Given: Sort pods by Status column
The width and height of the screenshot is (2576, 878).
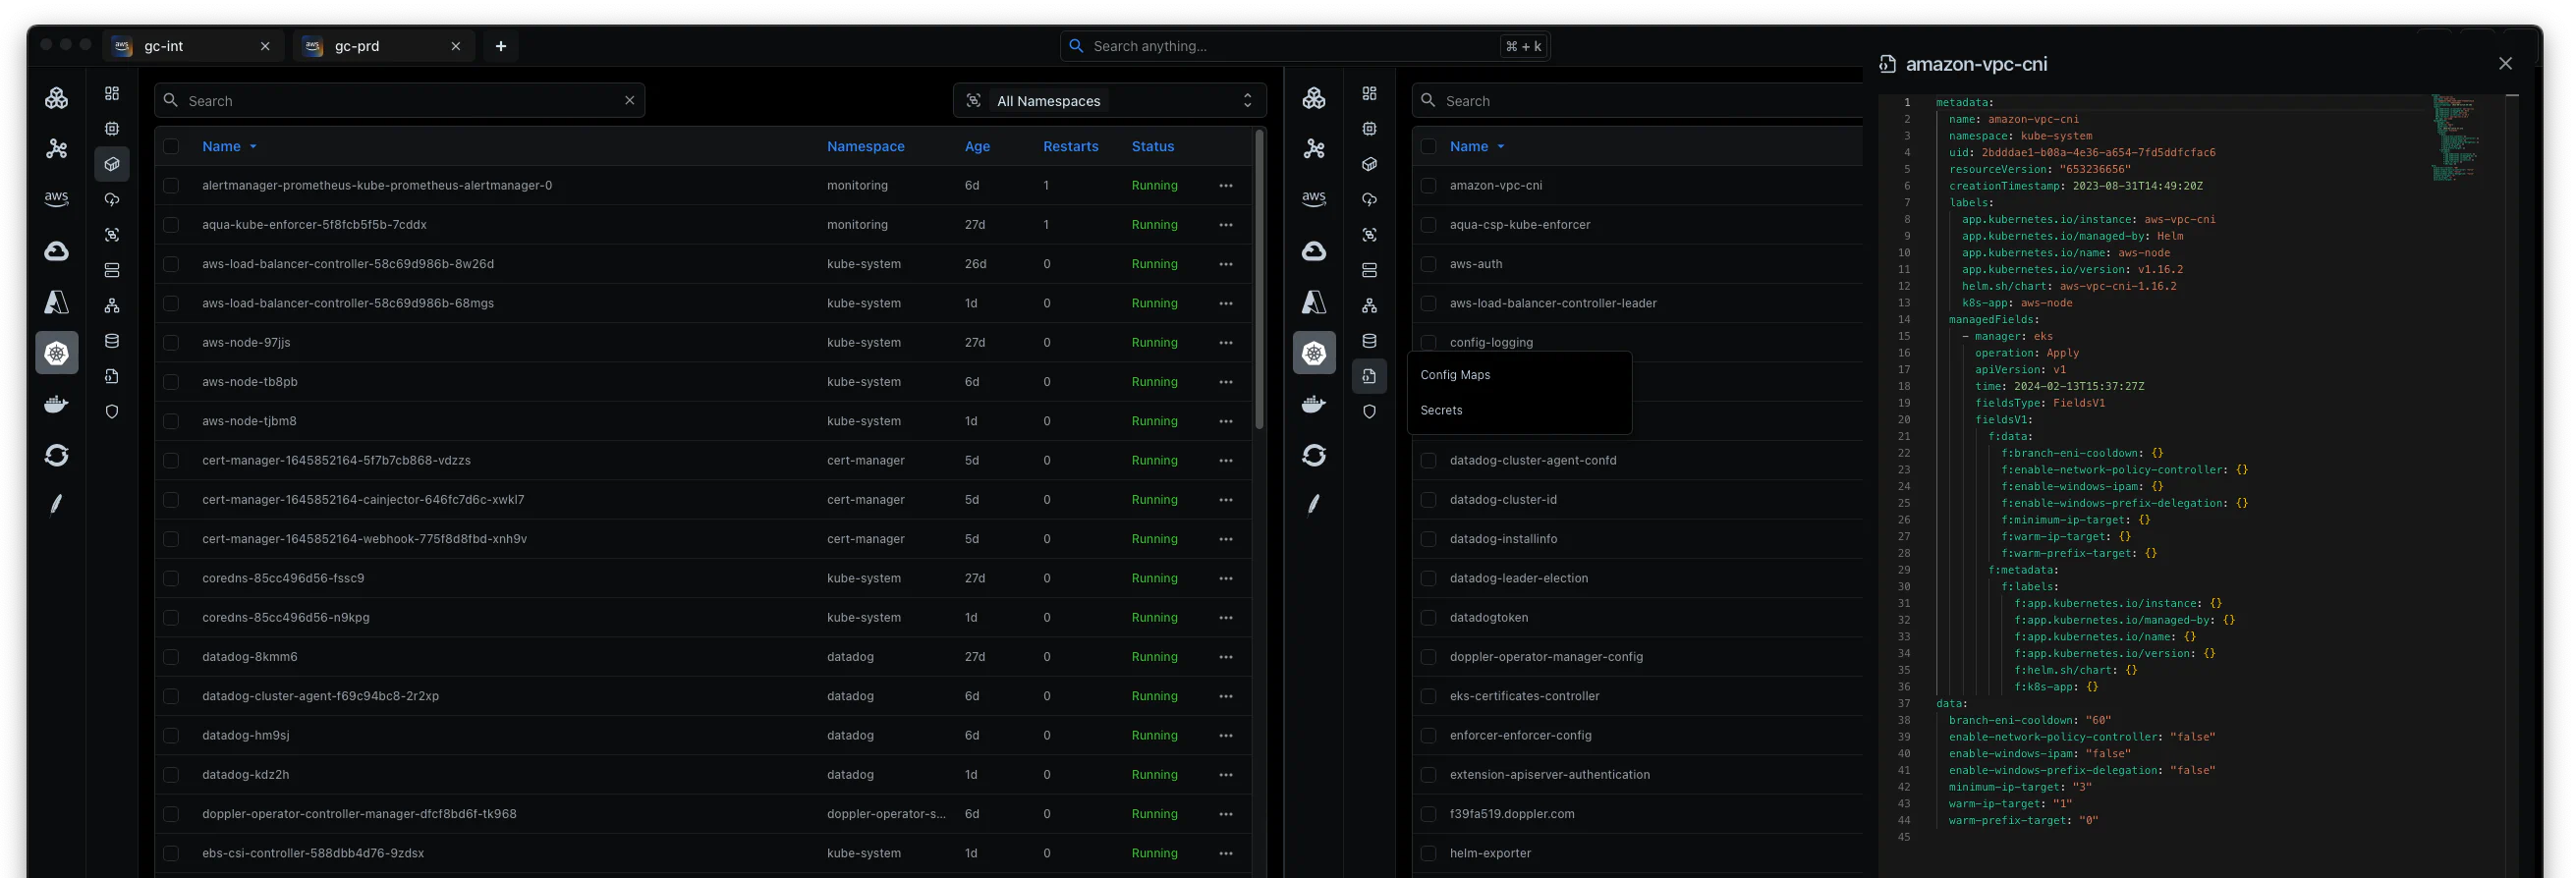Looking at the screenshot, I should [1152, 146].
